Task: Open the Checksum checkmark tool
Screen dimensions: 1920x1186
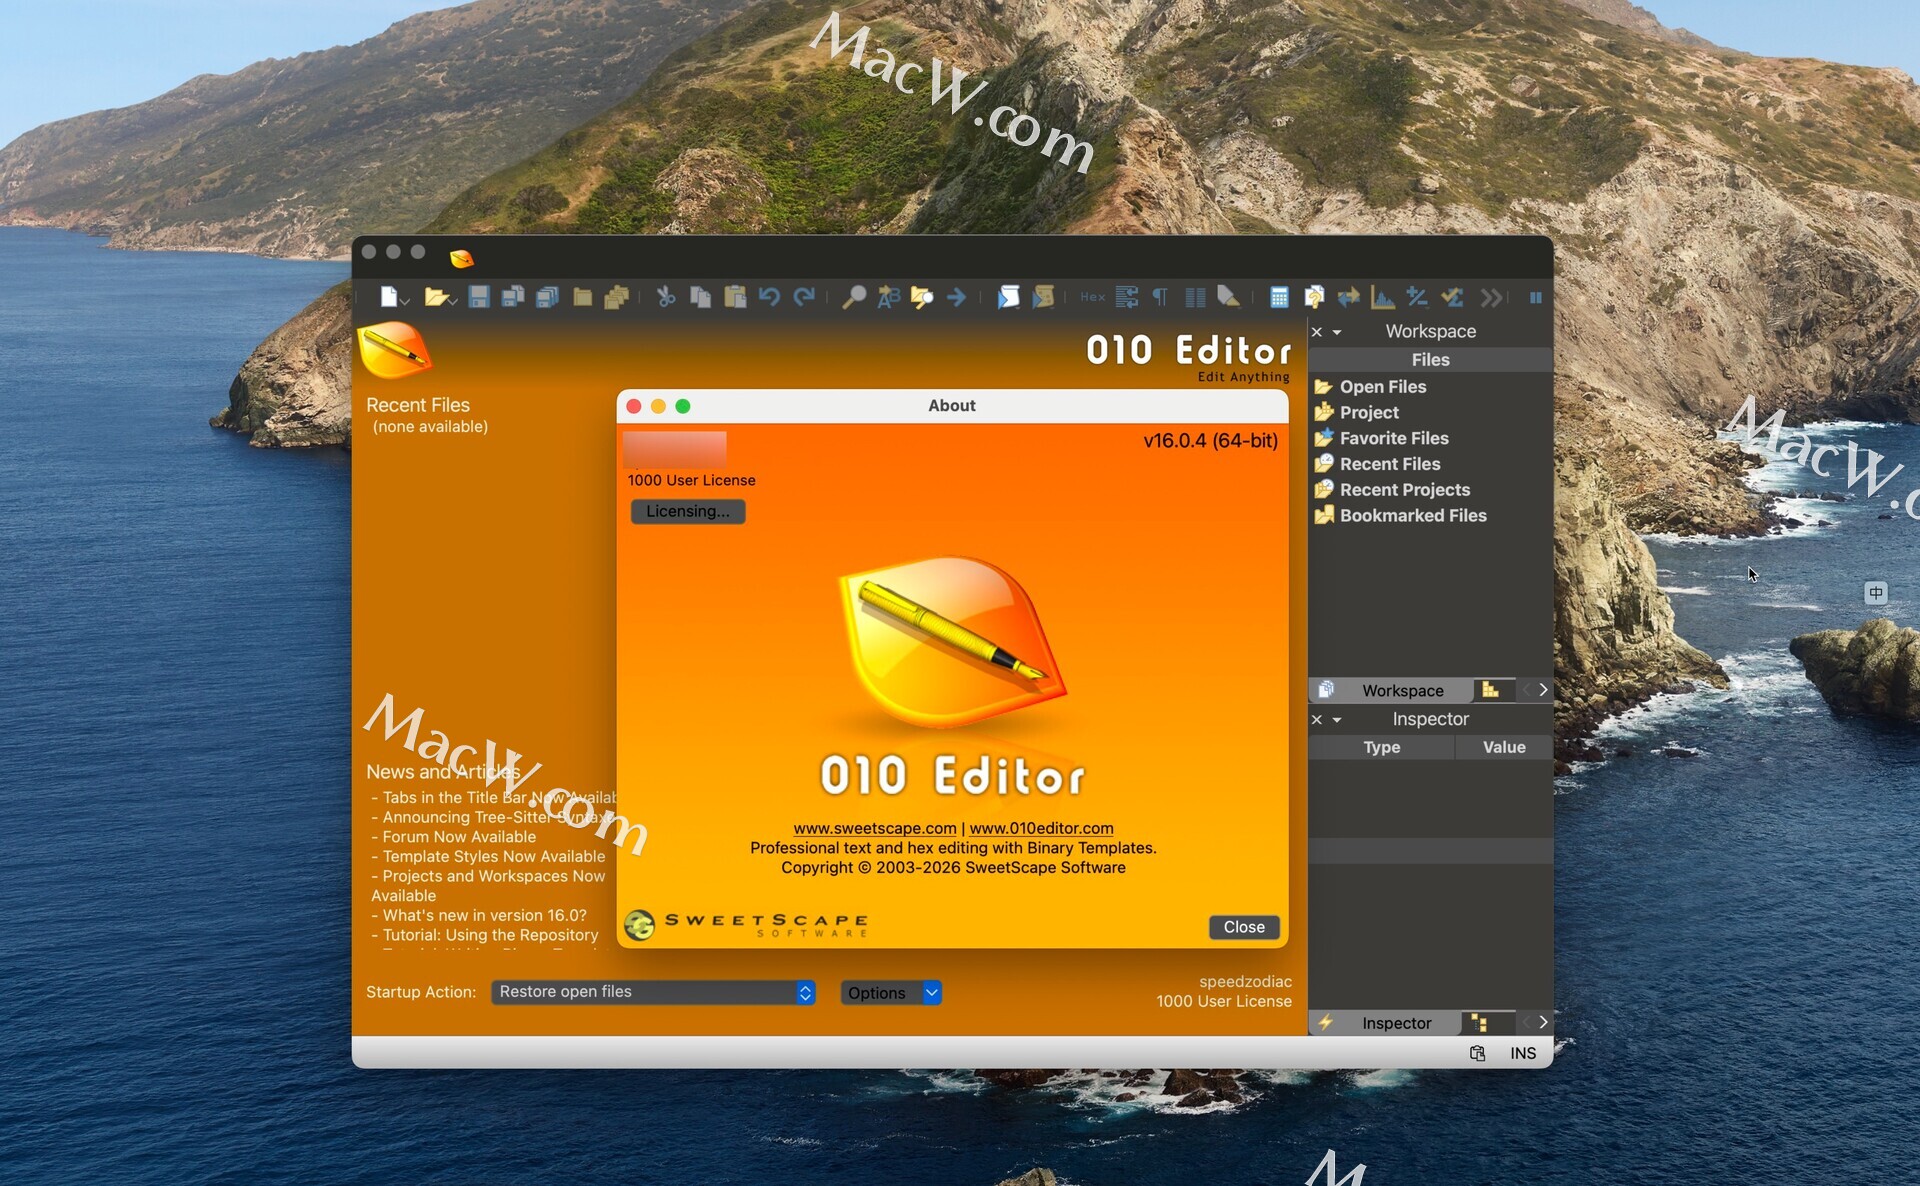Action: pos(1452,297)
